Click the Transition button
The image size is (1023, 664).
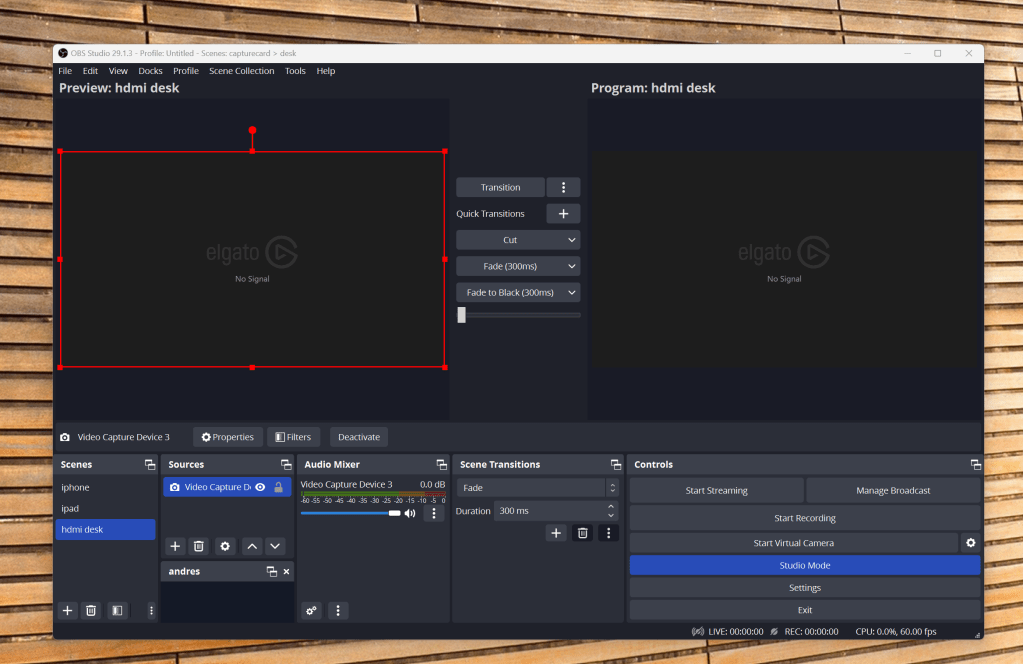click(500, 187)
